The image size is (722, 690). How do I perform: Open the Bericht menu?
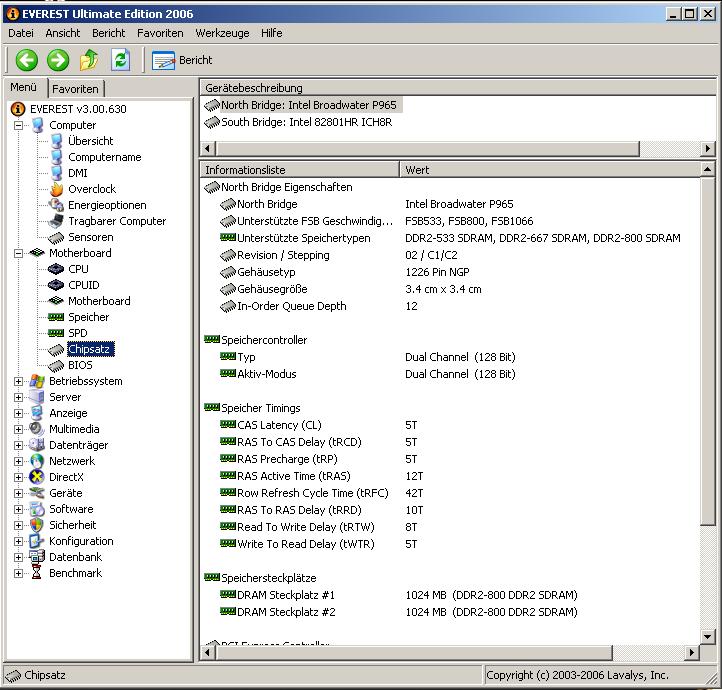[108, 33]
